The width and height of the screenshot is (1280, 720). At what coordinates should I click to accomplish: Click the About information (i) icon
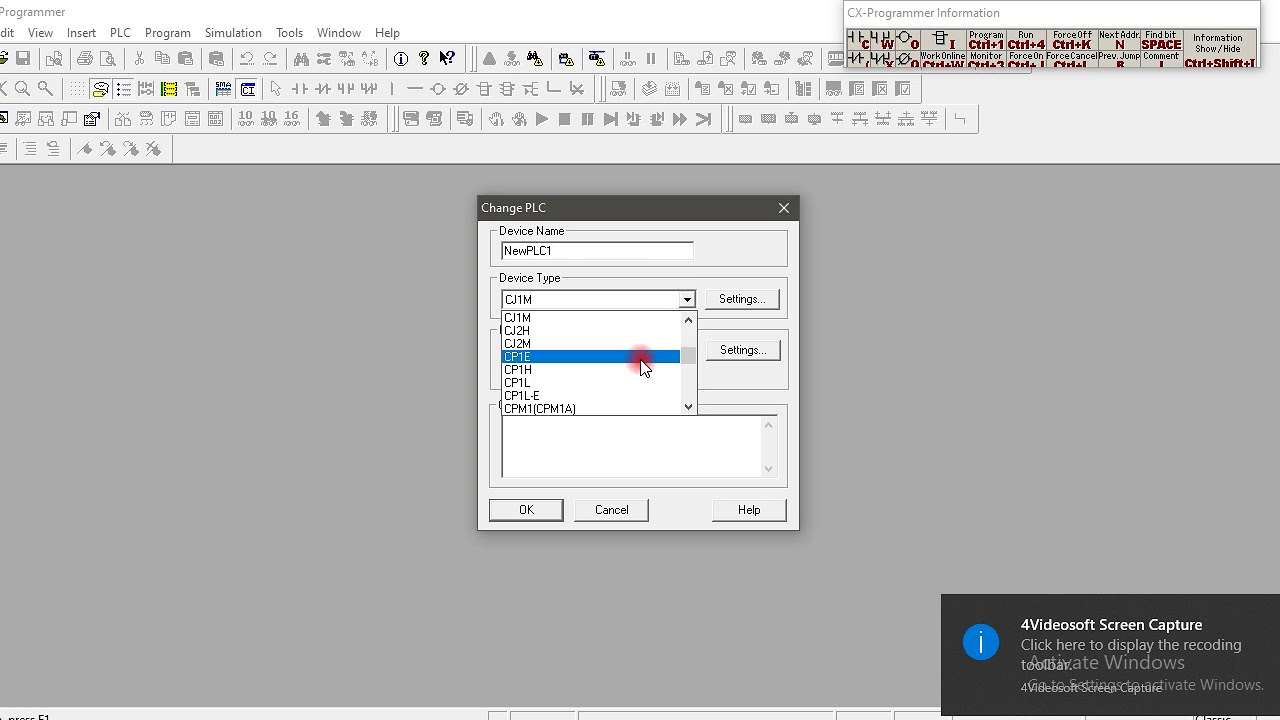(x=401, y=59)
